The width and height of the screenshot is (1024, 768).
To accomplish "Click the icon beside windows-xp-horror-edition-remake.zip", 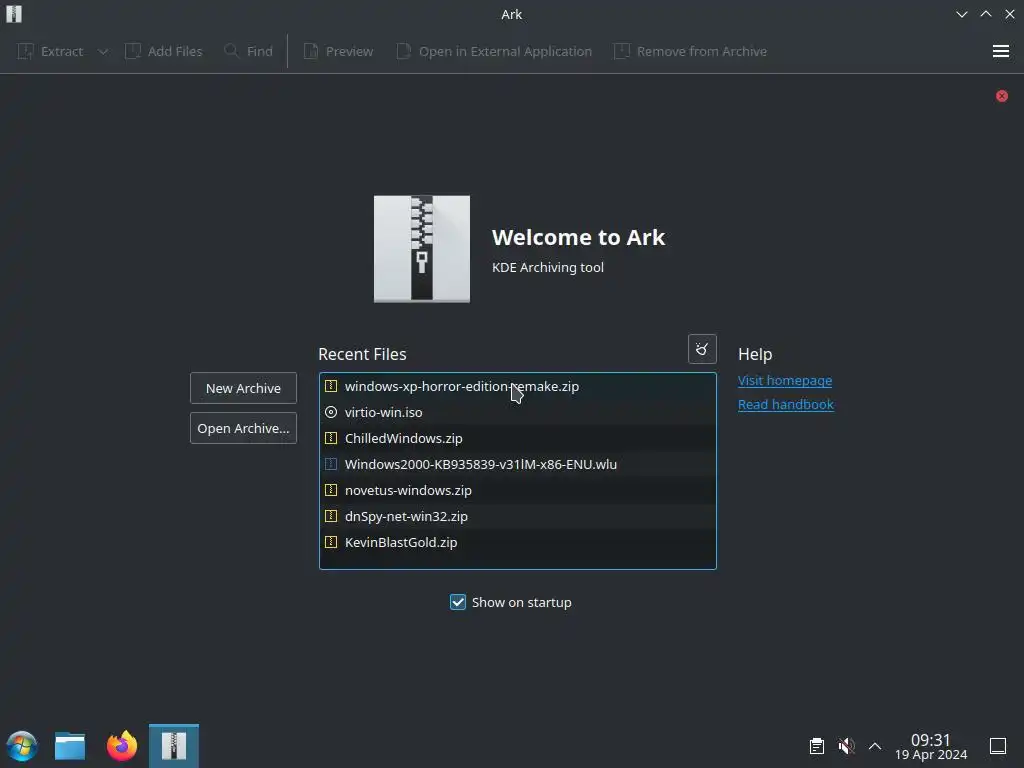I will tap(331, 386).
